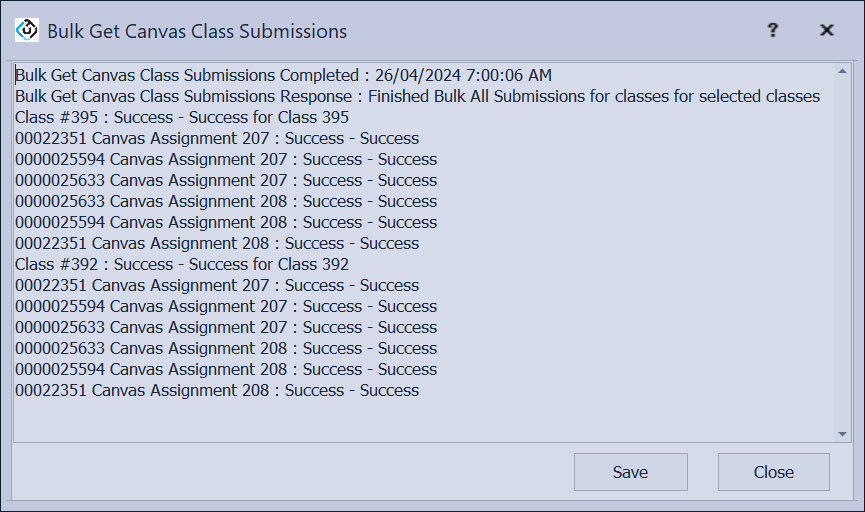Select the Class #395 success line
This screenshot has height=512, width=865.
(182, 117)
